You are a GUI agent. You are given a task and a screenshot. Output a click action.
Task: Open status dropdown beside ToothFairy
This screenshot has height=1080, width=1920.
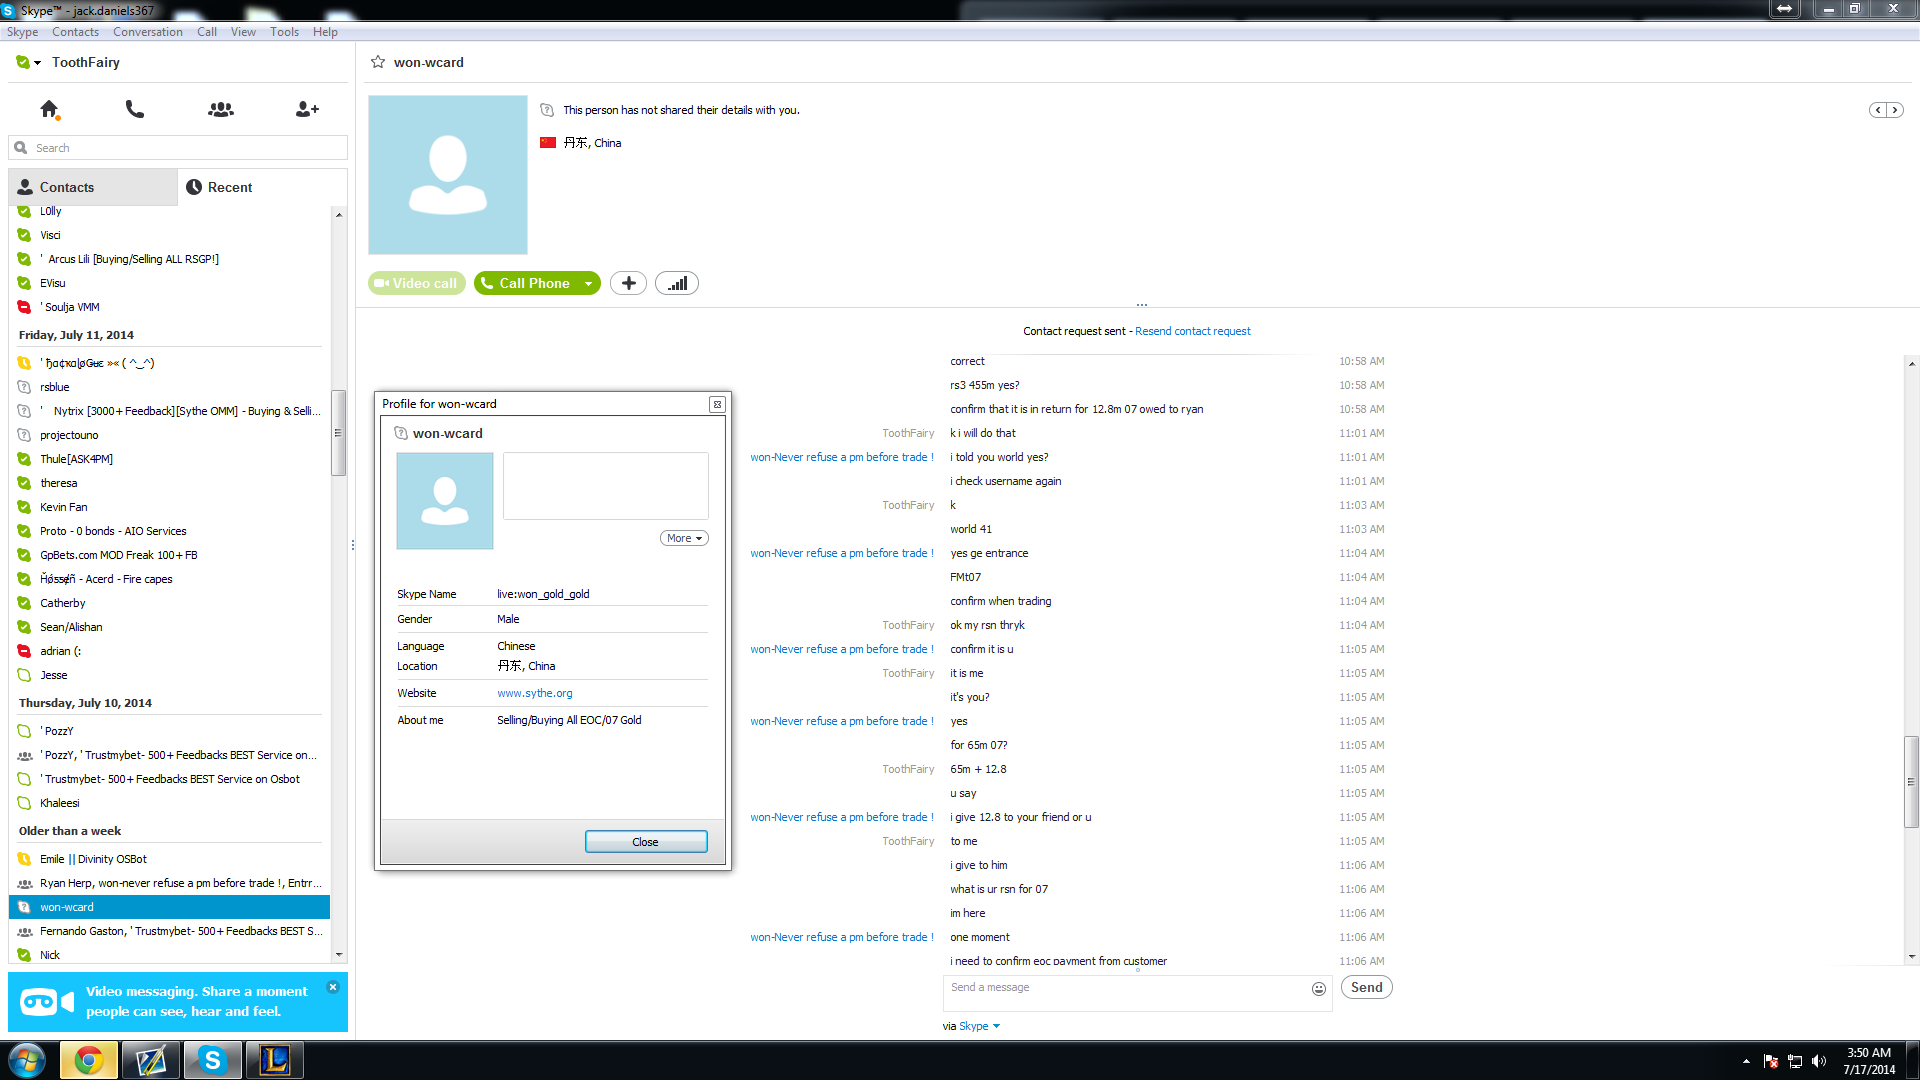tap(37, 63)
